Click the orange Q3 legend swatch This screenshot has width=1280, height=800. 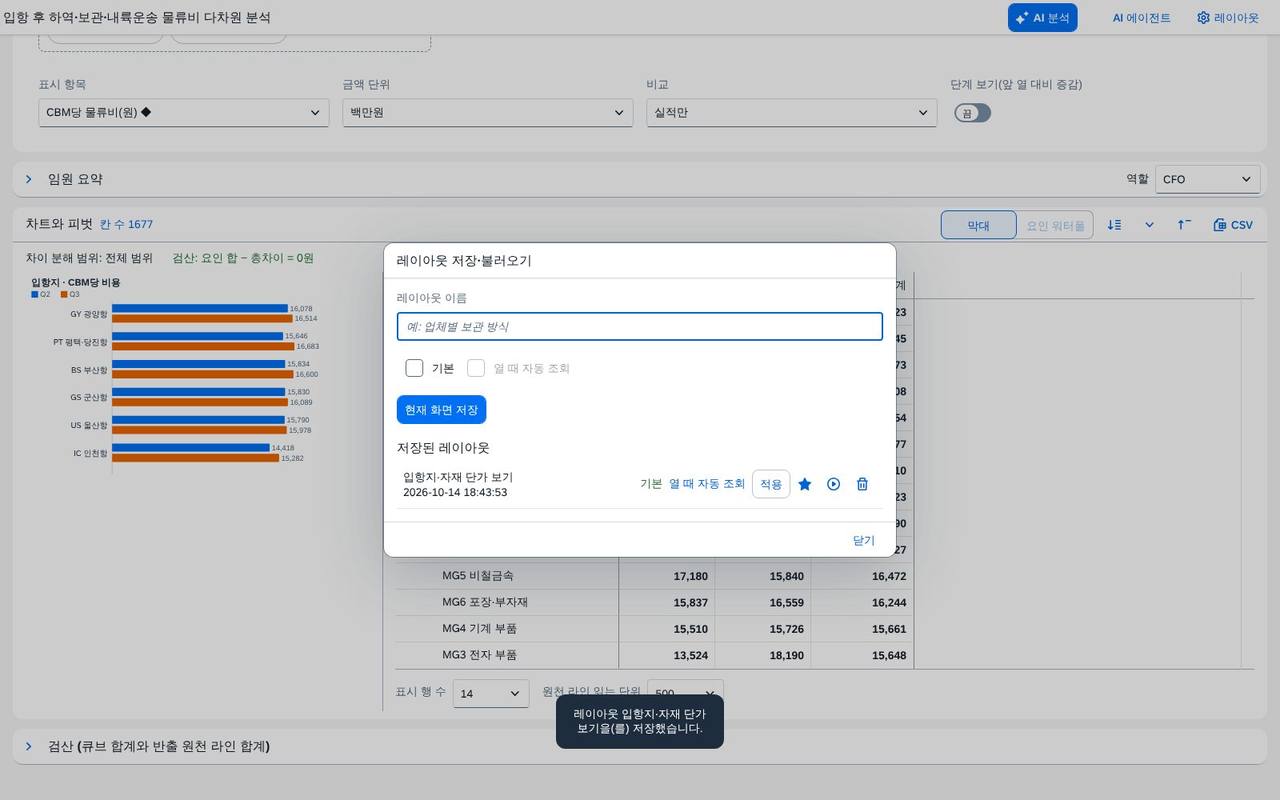point(64,294)
